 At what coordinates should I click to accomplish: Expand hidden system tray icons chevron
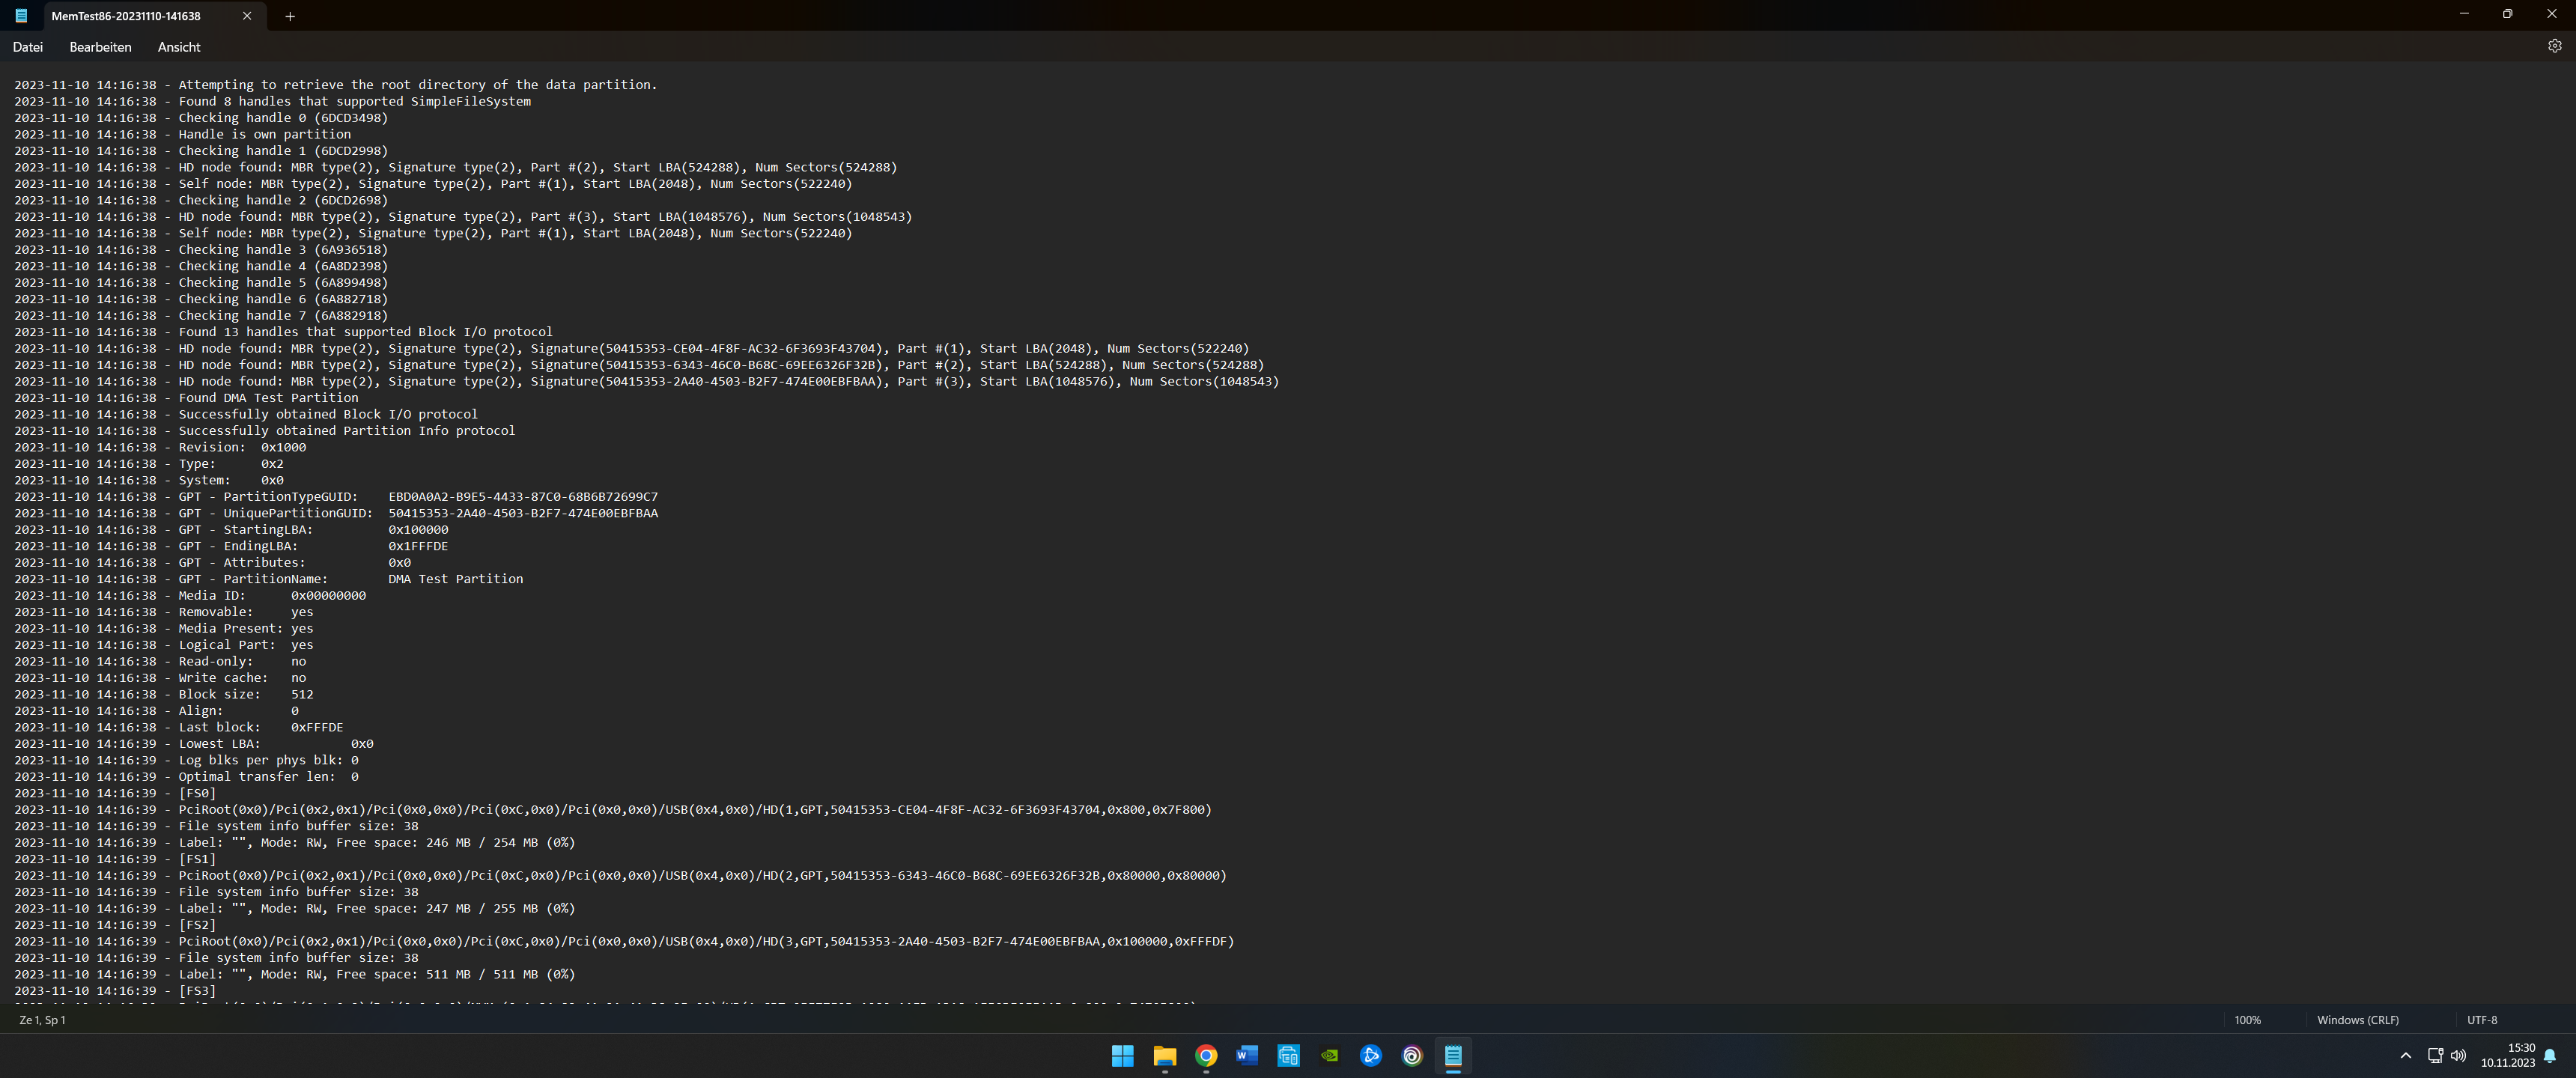pyautogui.click(x=2405, y=1055)
